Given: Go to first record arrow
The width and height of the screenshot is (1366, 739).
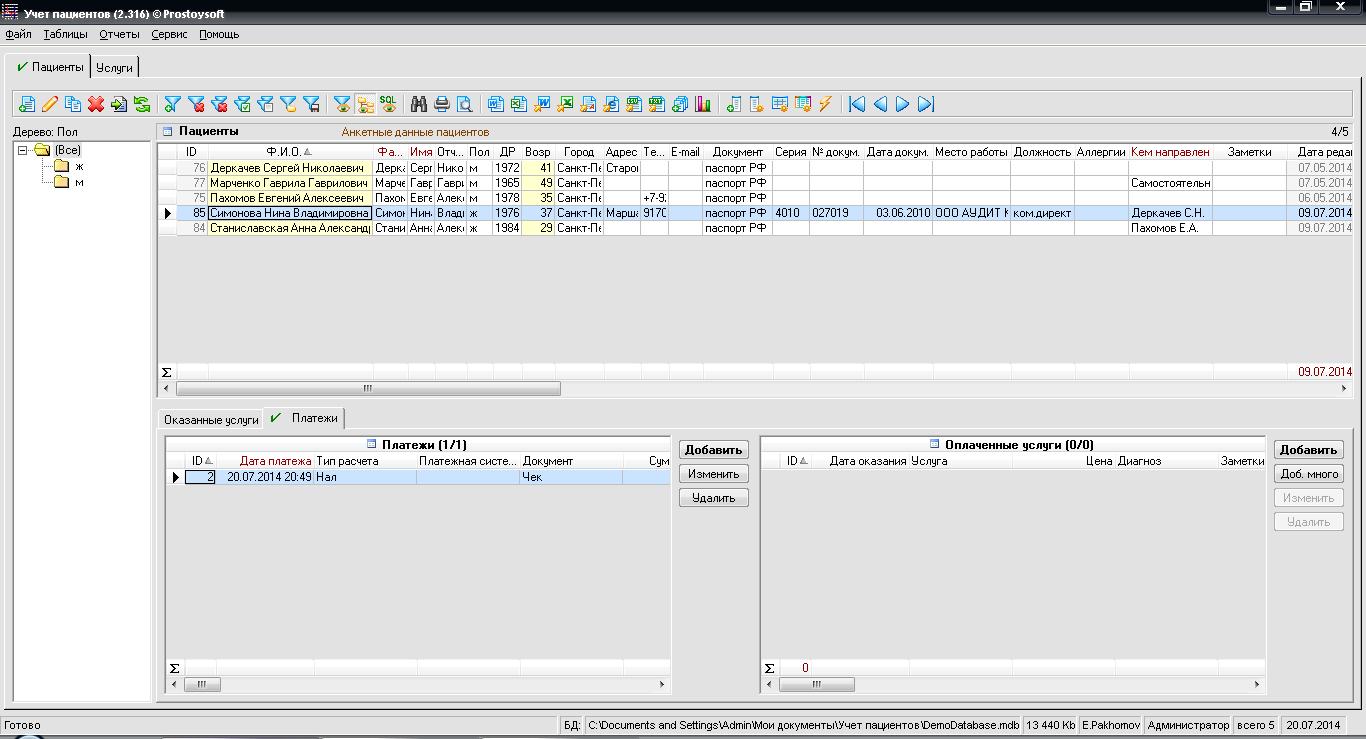Looking at the screenshot, I should pos(857,104).
